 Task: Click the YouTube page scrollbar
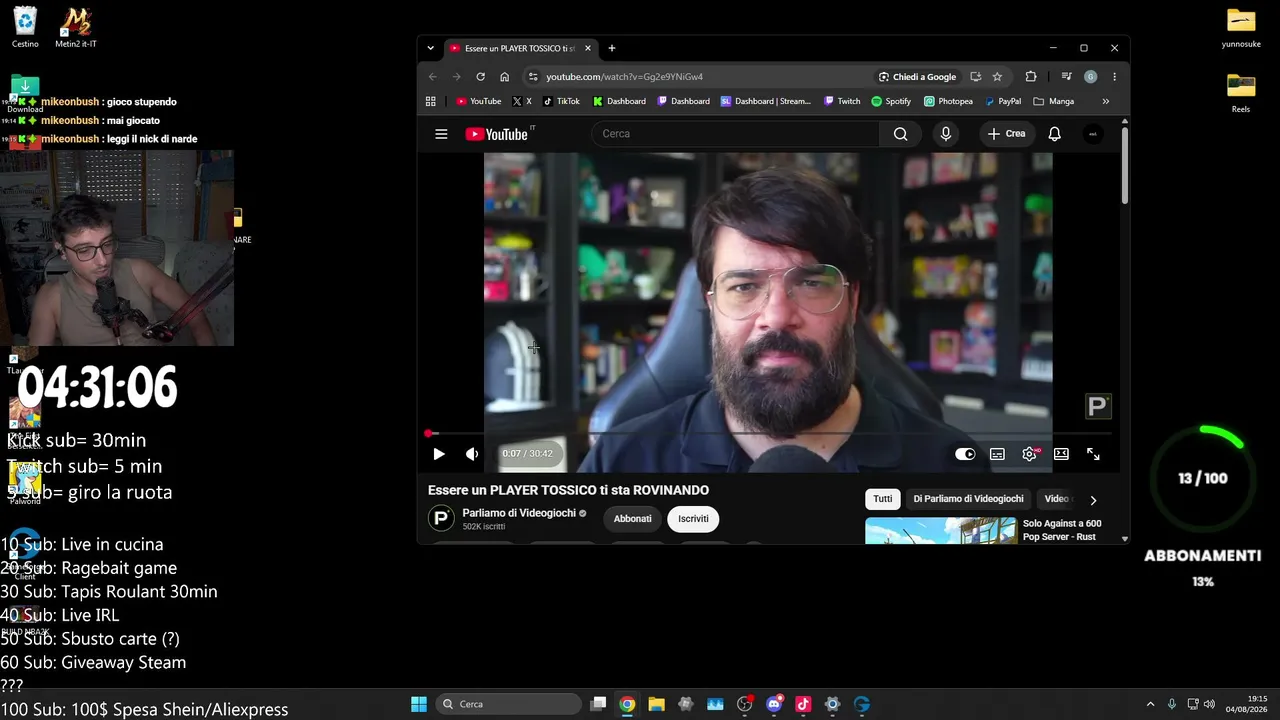[1125, 164]
